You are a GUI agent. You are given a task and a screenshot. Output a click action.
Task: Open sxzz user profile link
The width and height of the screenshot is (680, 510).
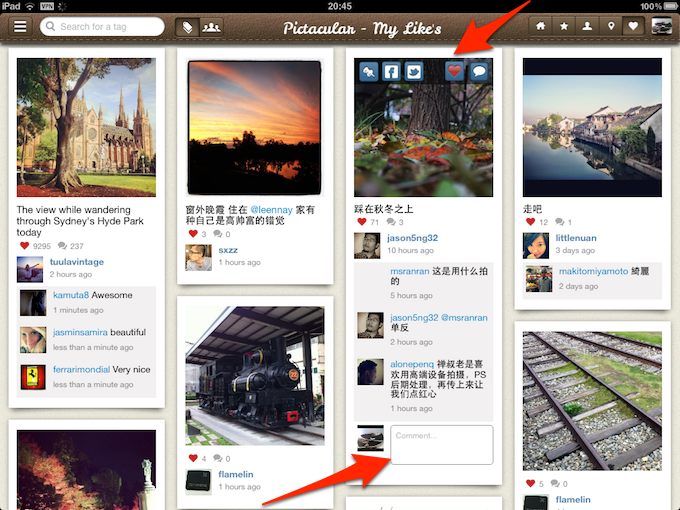click(x=228, y=250)
